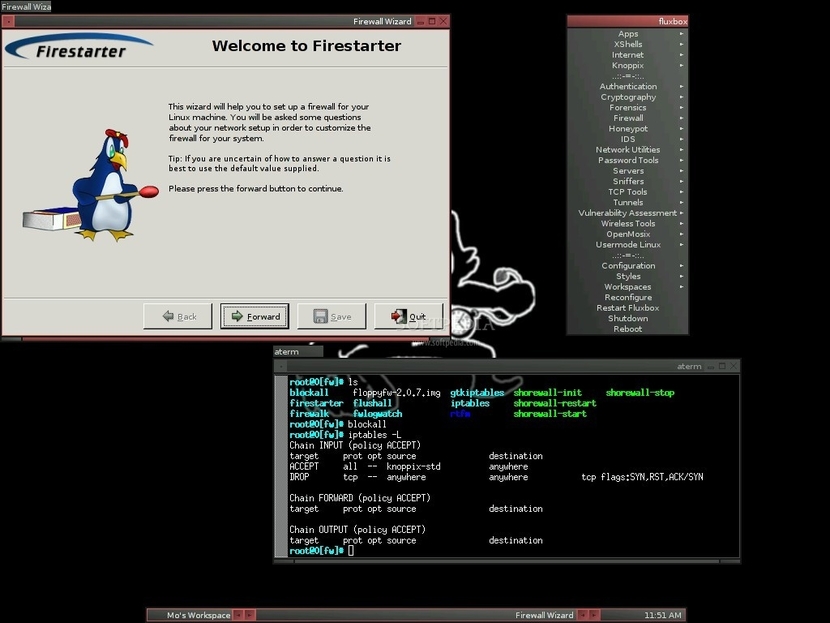Open the Knoppix submenu
Screen dimensions: 830x623
click(628, 65)
